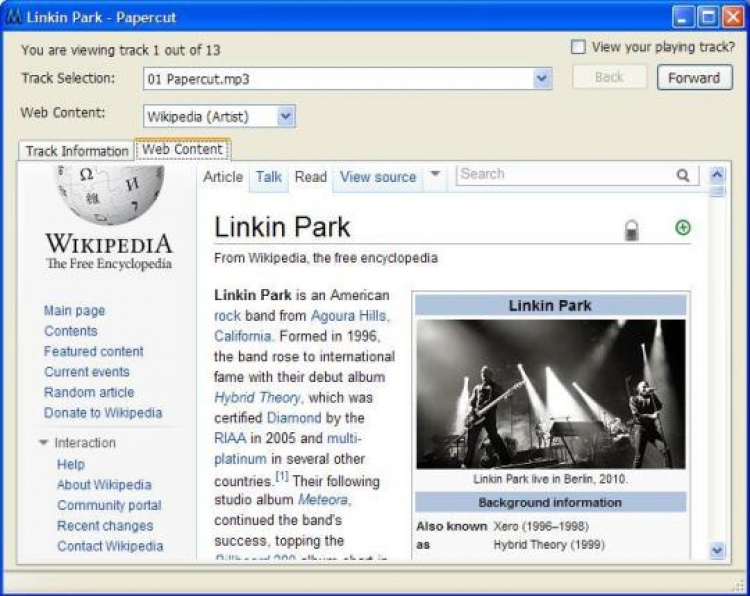Open the View source tab
The height and width of the screenshot is (596, 750).
click(x=378, y=177)
